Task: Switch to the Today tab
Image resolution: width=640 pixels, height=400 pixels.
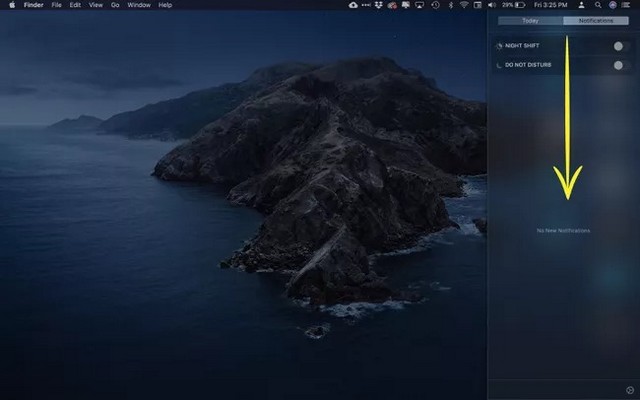Action: click(x=531, y=20)
